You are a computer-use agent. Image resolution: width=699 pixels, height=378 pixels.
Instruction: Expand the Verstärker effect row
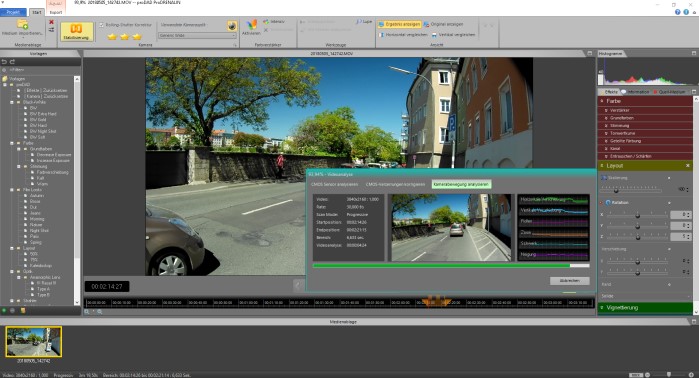pos(645,110)
